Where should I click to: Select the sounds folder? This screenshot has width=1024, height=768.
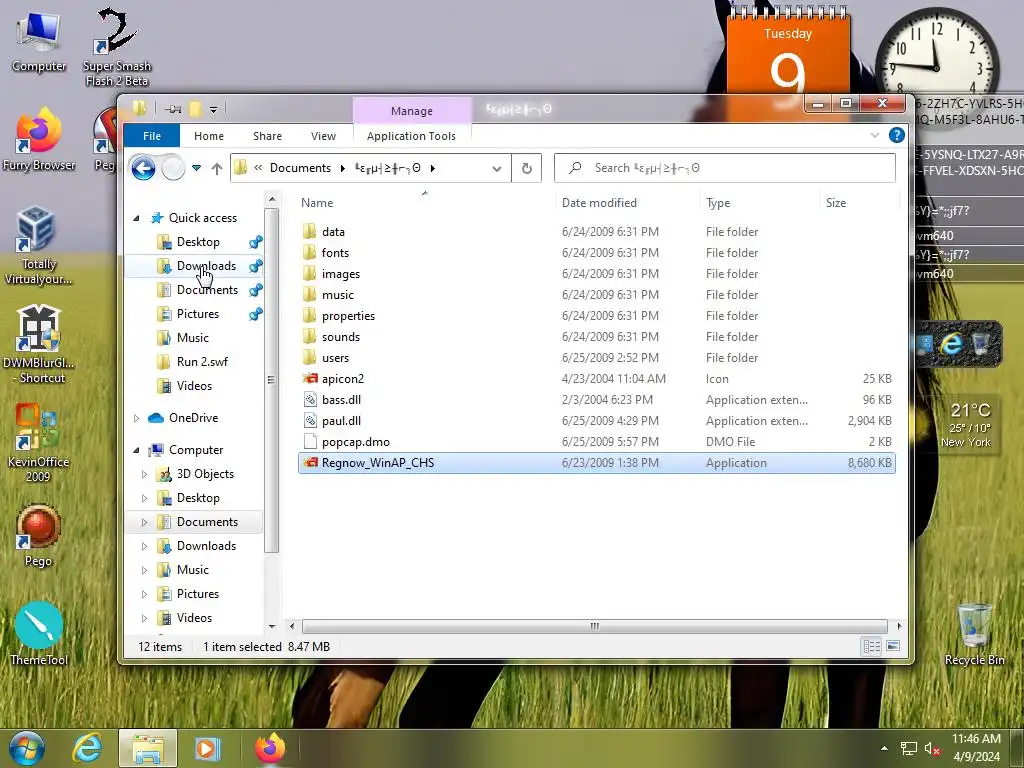click(x=596, y=337)
